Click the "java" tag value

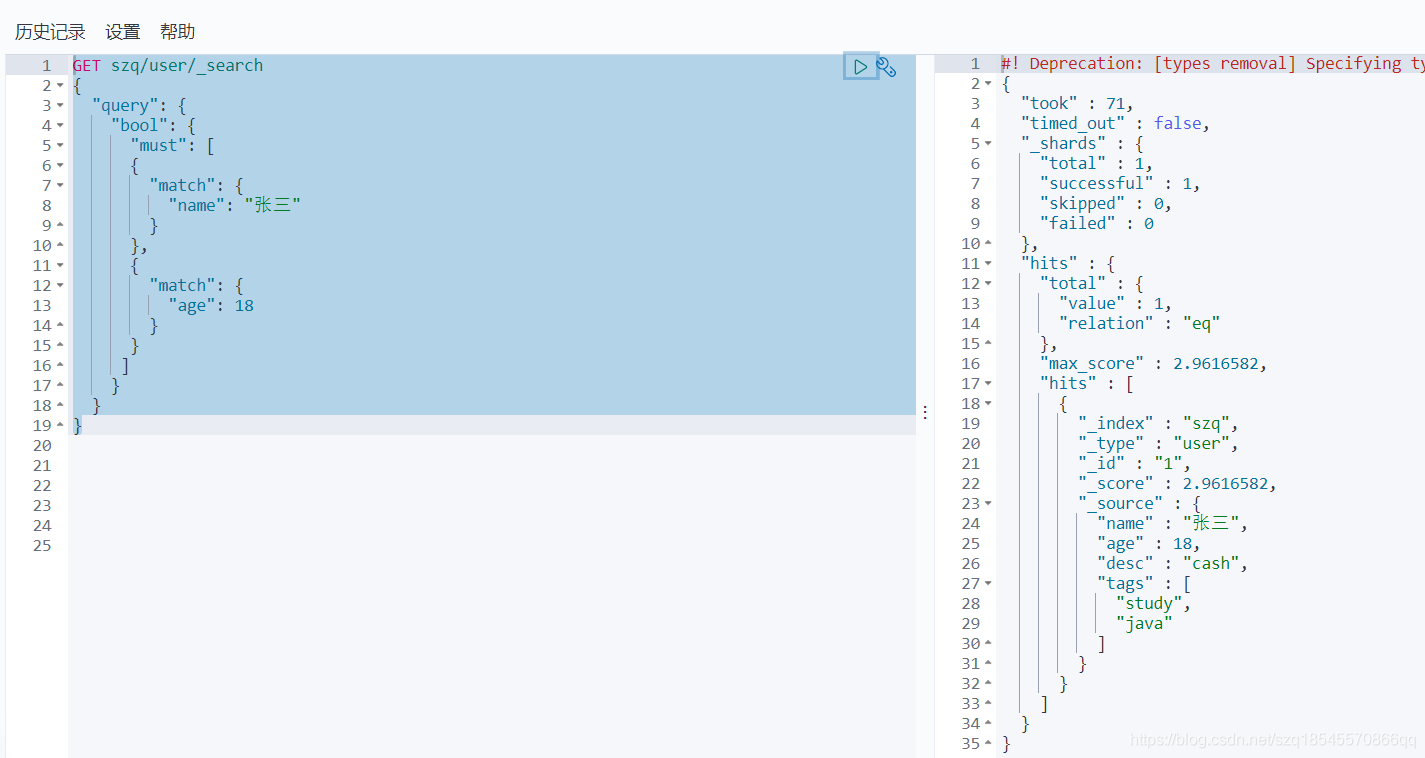(x=1144, y=624)
